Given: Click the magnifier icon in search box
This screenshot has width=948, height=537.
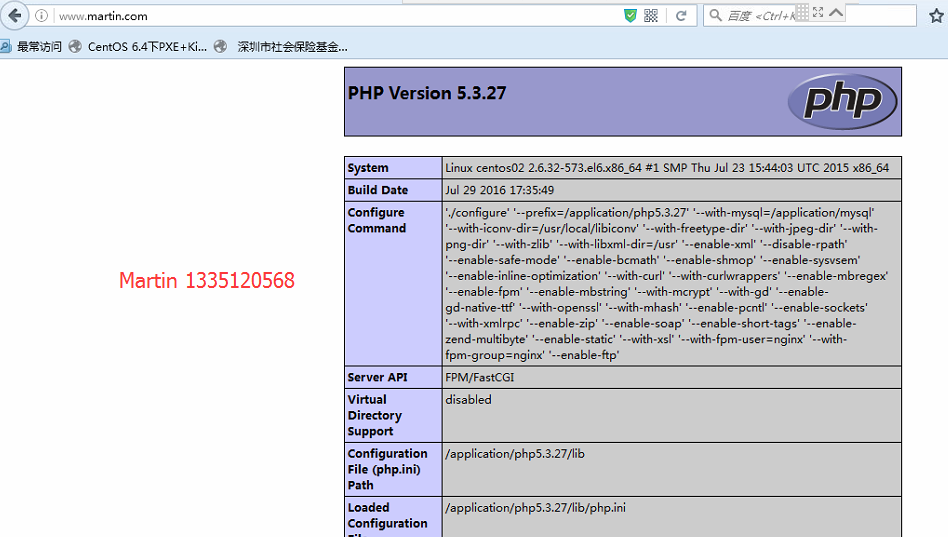Looking at the screenshot, I should point(715,15).
